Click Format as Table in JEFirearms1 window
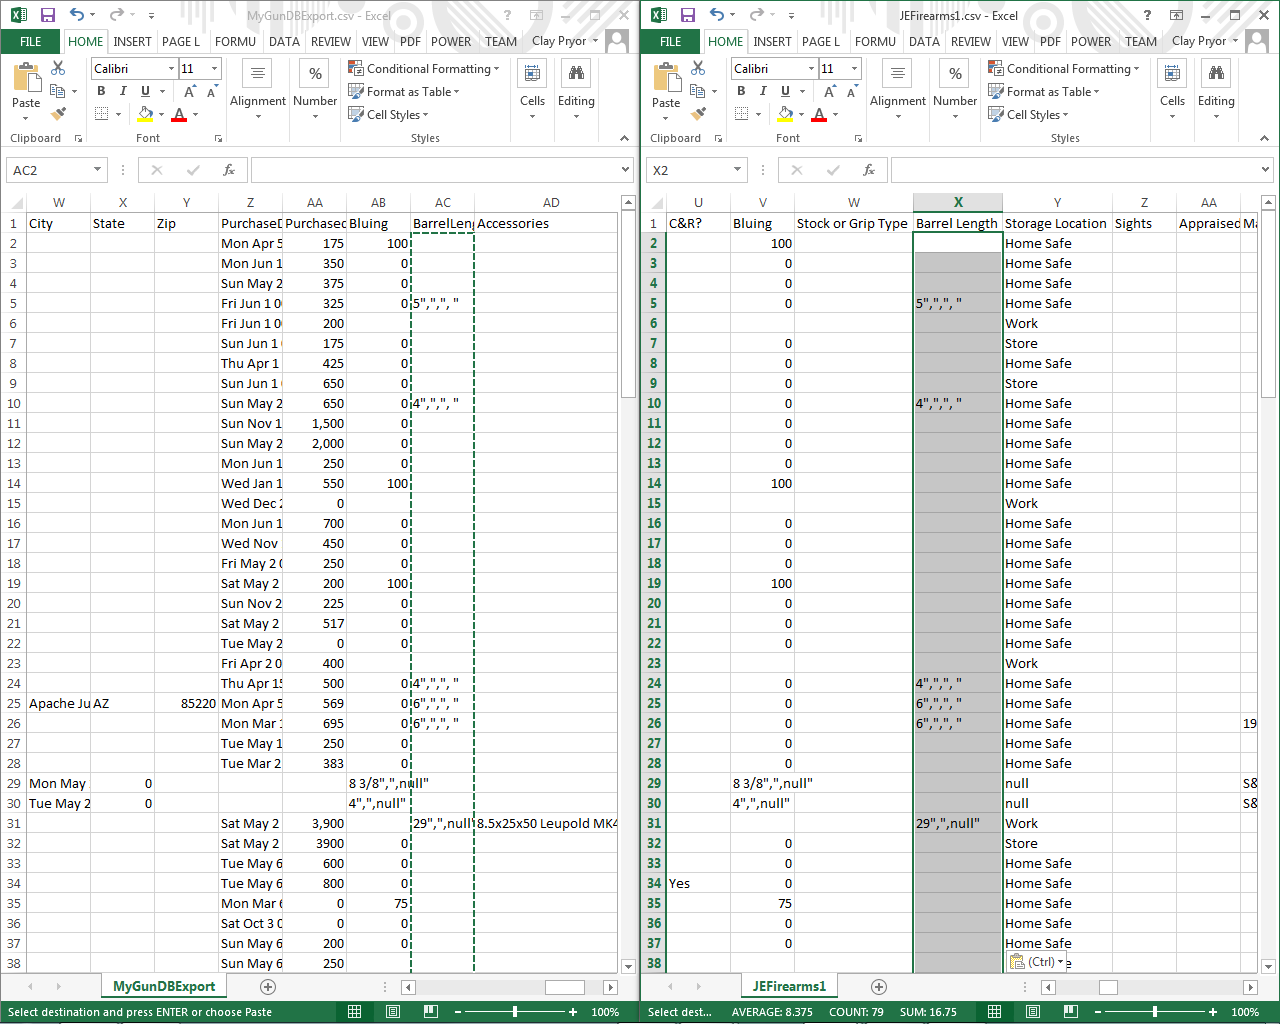This screenshot has width=1280, height=1024. click(1043, 92)
